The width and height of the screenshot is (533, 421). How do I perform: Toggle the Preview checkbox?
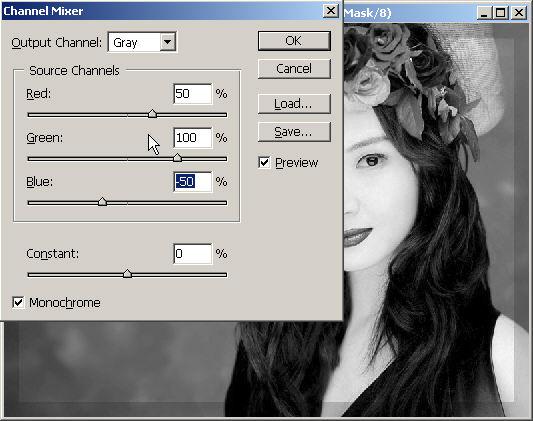coord(264,162)
